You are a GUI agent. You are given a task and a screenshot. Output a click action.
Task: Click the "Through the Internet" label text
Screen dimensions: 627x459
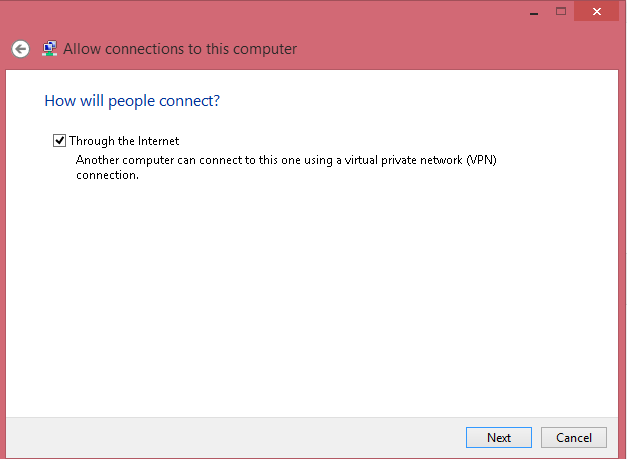pos(124,141)
